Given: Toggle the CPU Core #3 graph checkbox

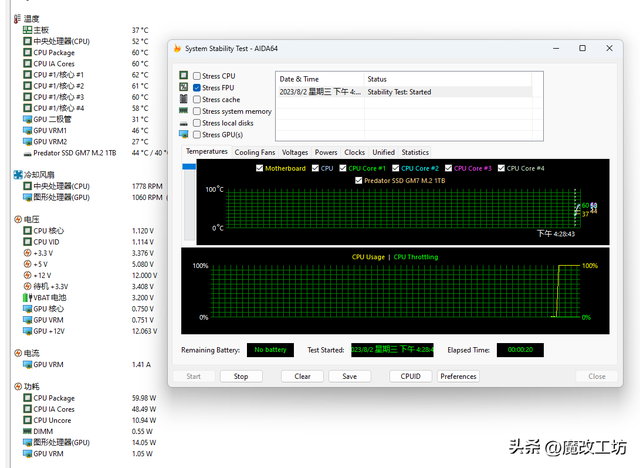Looking at the screenshot, I should [x=449, y=168].
